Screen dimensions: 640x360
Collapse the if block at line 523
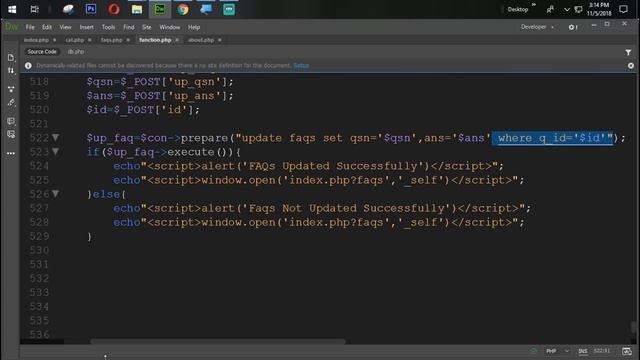56,152
